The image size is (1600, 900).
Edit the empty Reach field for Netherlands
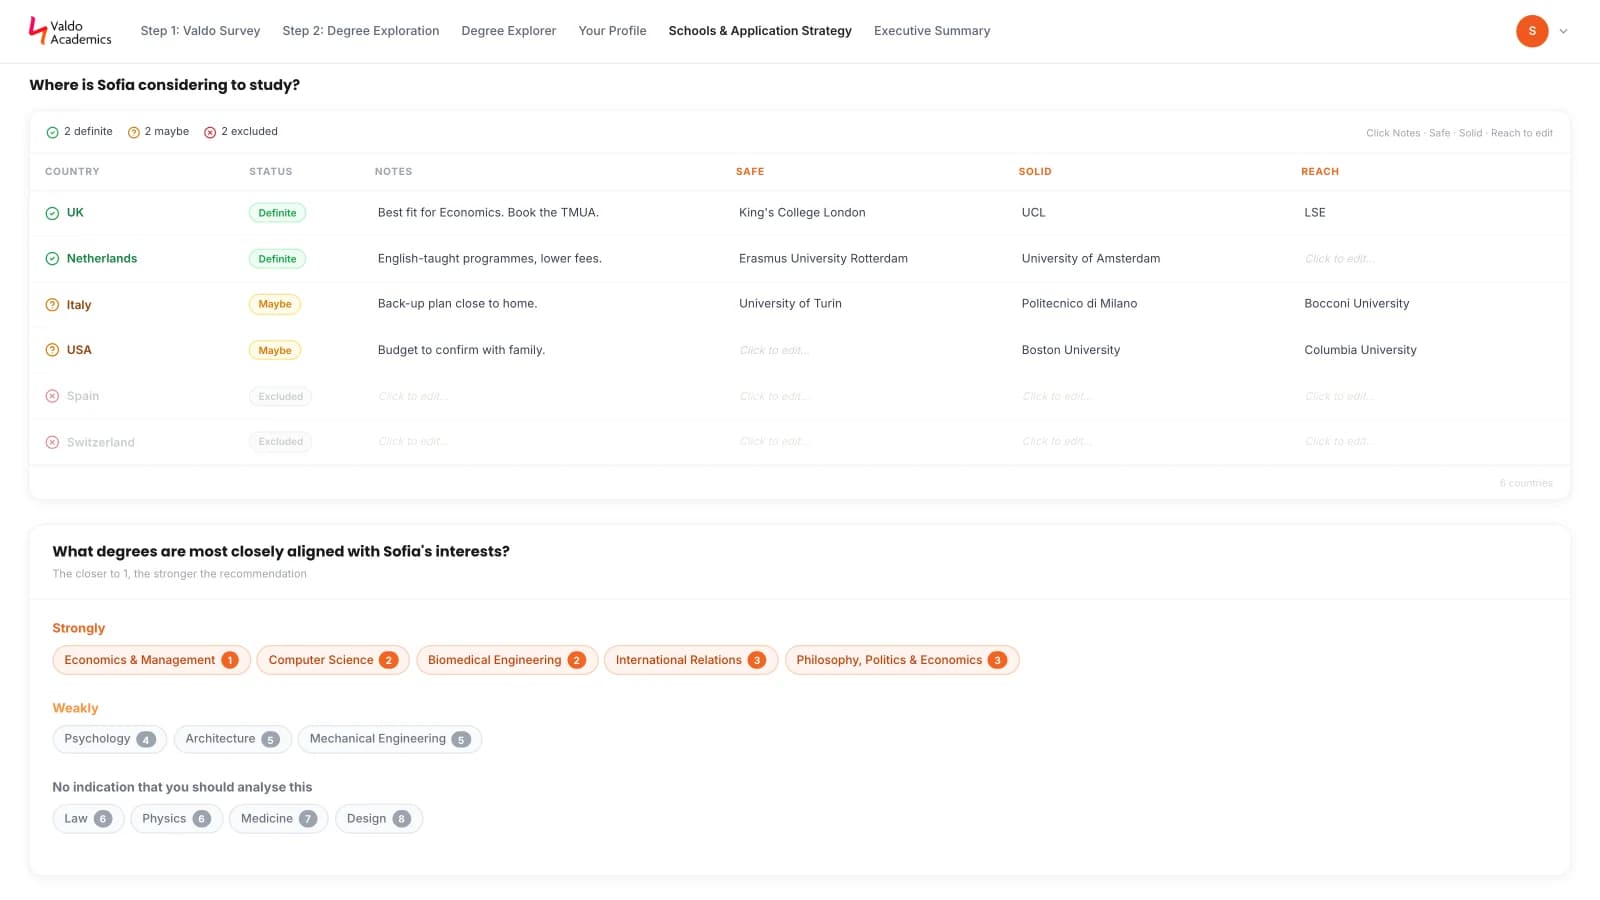1339,259
